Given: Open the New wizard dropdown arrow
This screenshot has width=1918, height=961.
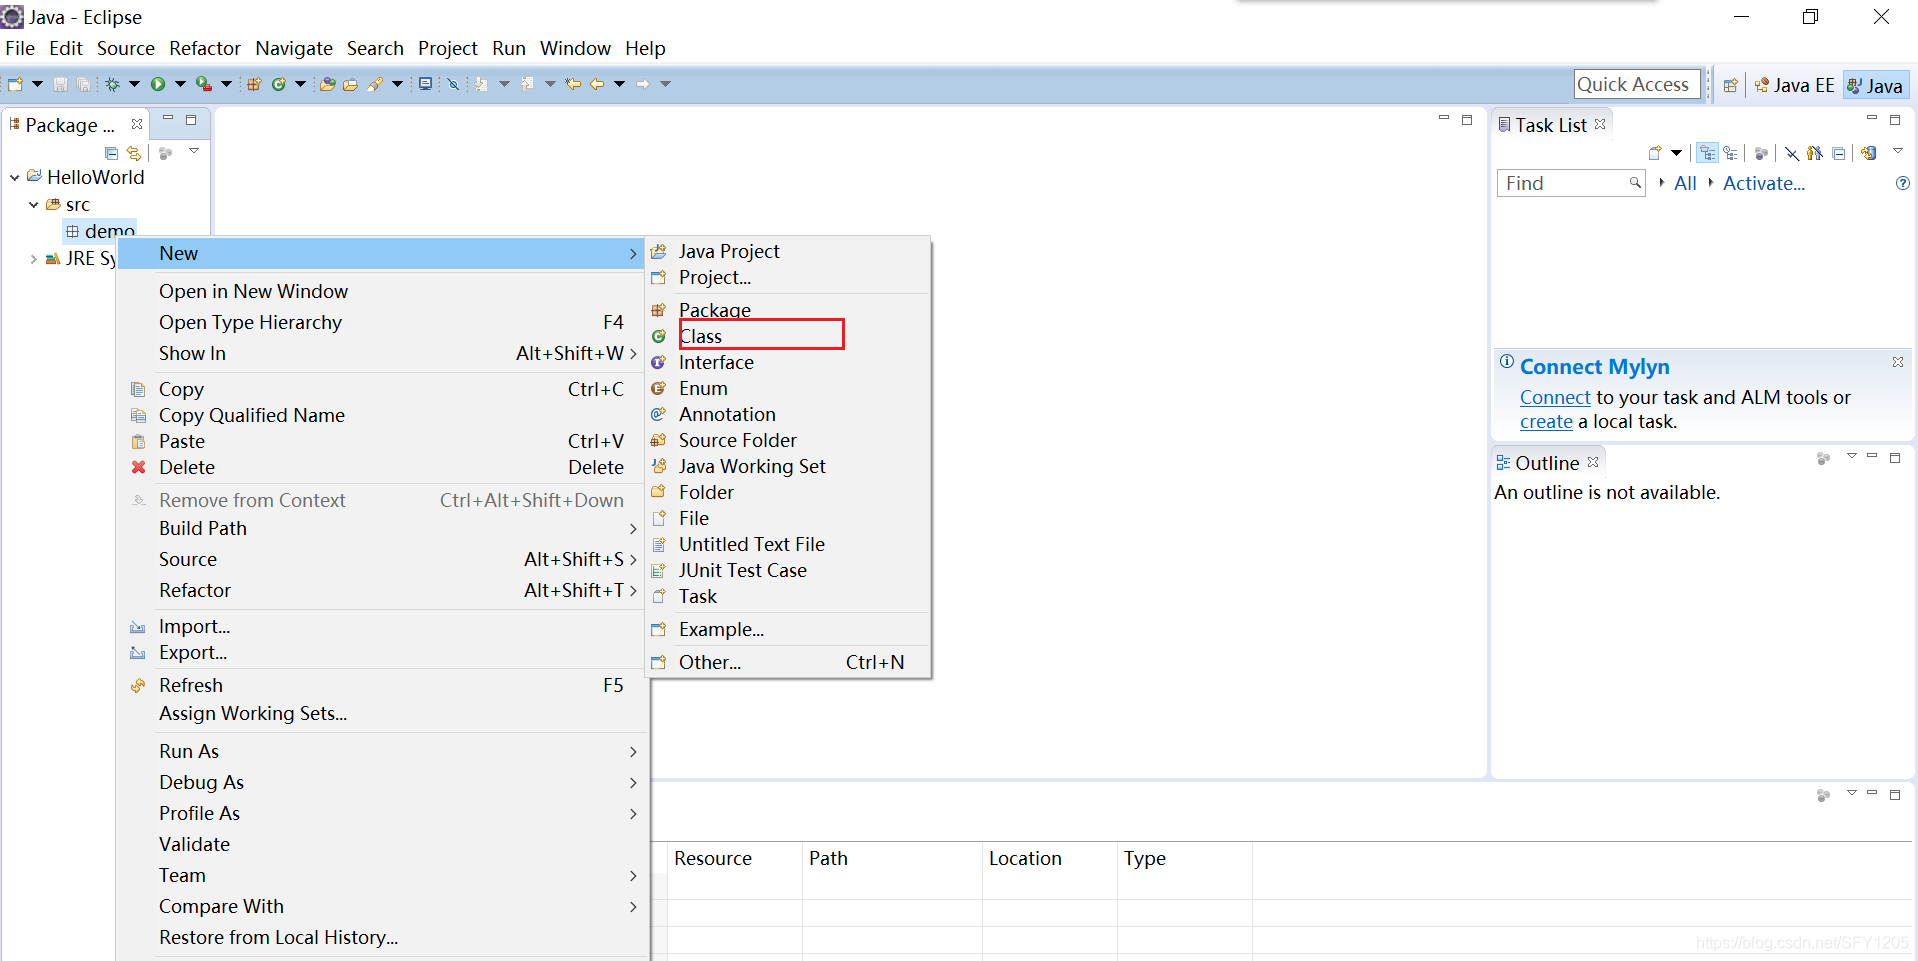Looking at the screenshot, I should 37,84.
